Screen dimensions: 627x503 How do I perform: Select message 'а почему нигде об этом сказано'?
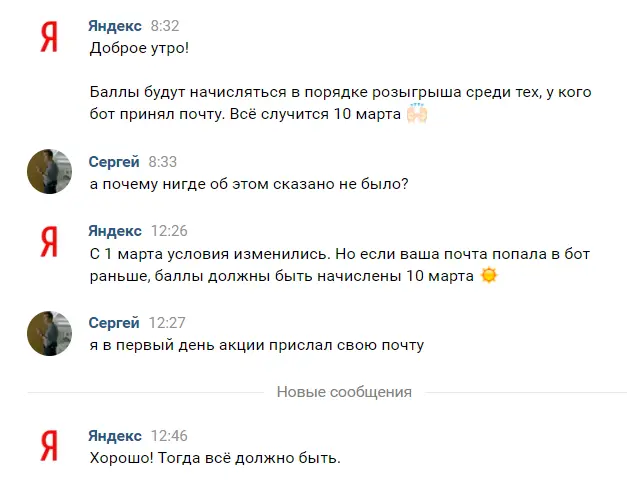(x=249, y=184)
